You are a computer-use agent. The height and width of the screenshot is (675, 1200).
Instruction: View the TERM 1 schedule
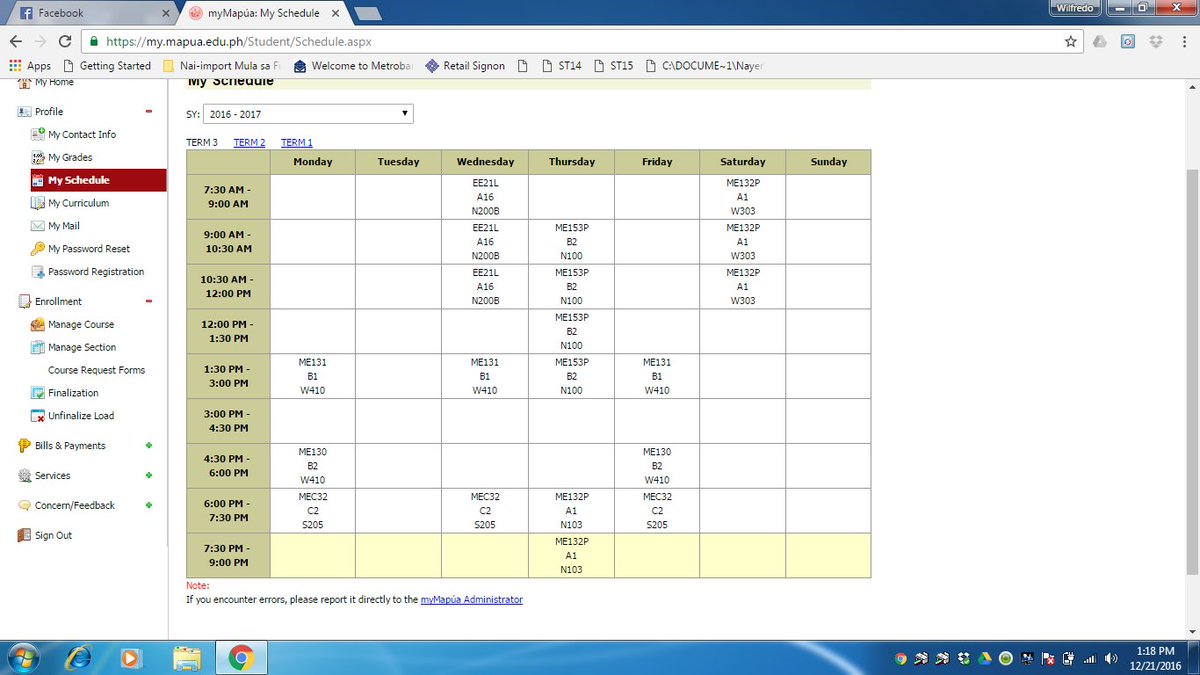[297, 143]
